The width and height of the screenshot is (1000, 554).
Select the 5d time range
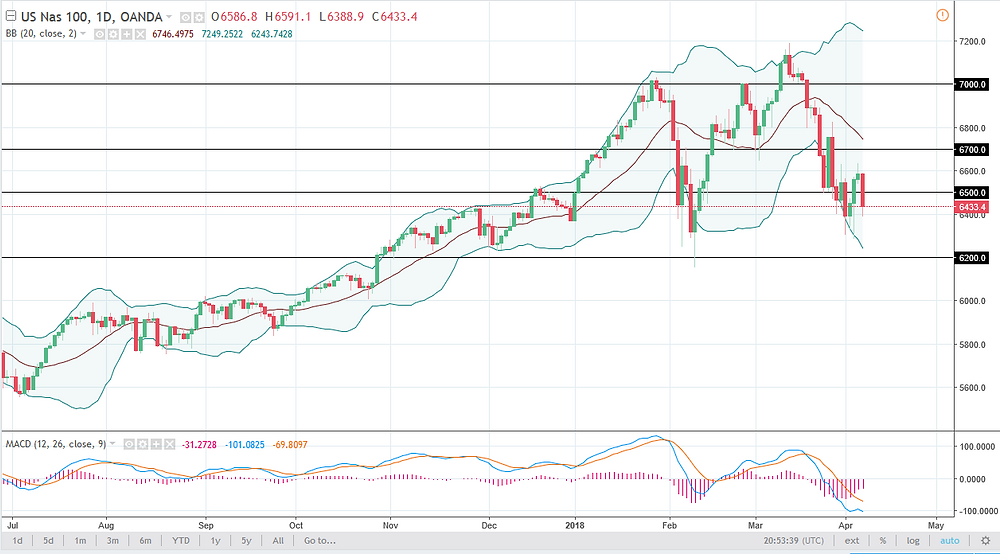click(x=48, y=541)
